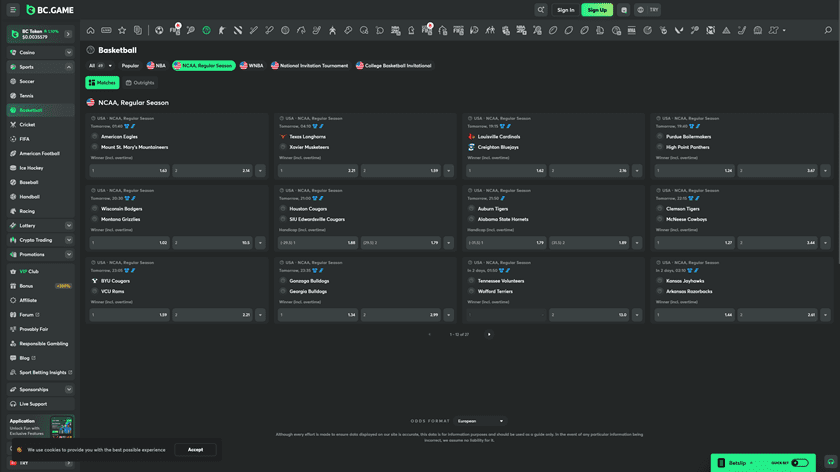Viewport: 840px width, 472px height.
Task: Open Soccer in the sidebar
Action: 40,81
